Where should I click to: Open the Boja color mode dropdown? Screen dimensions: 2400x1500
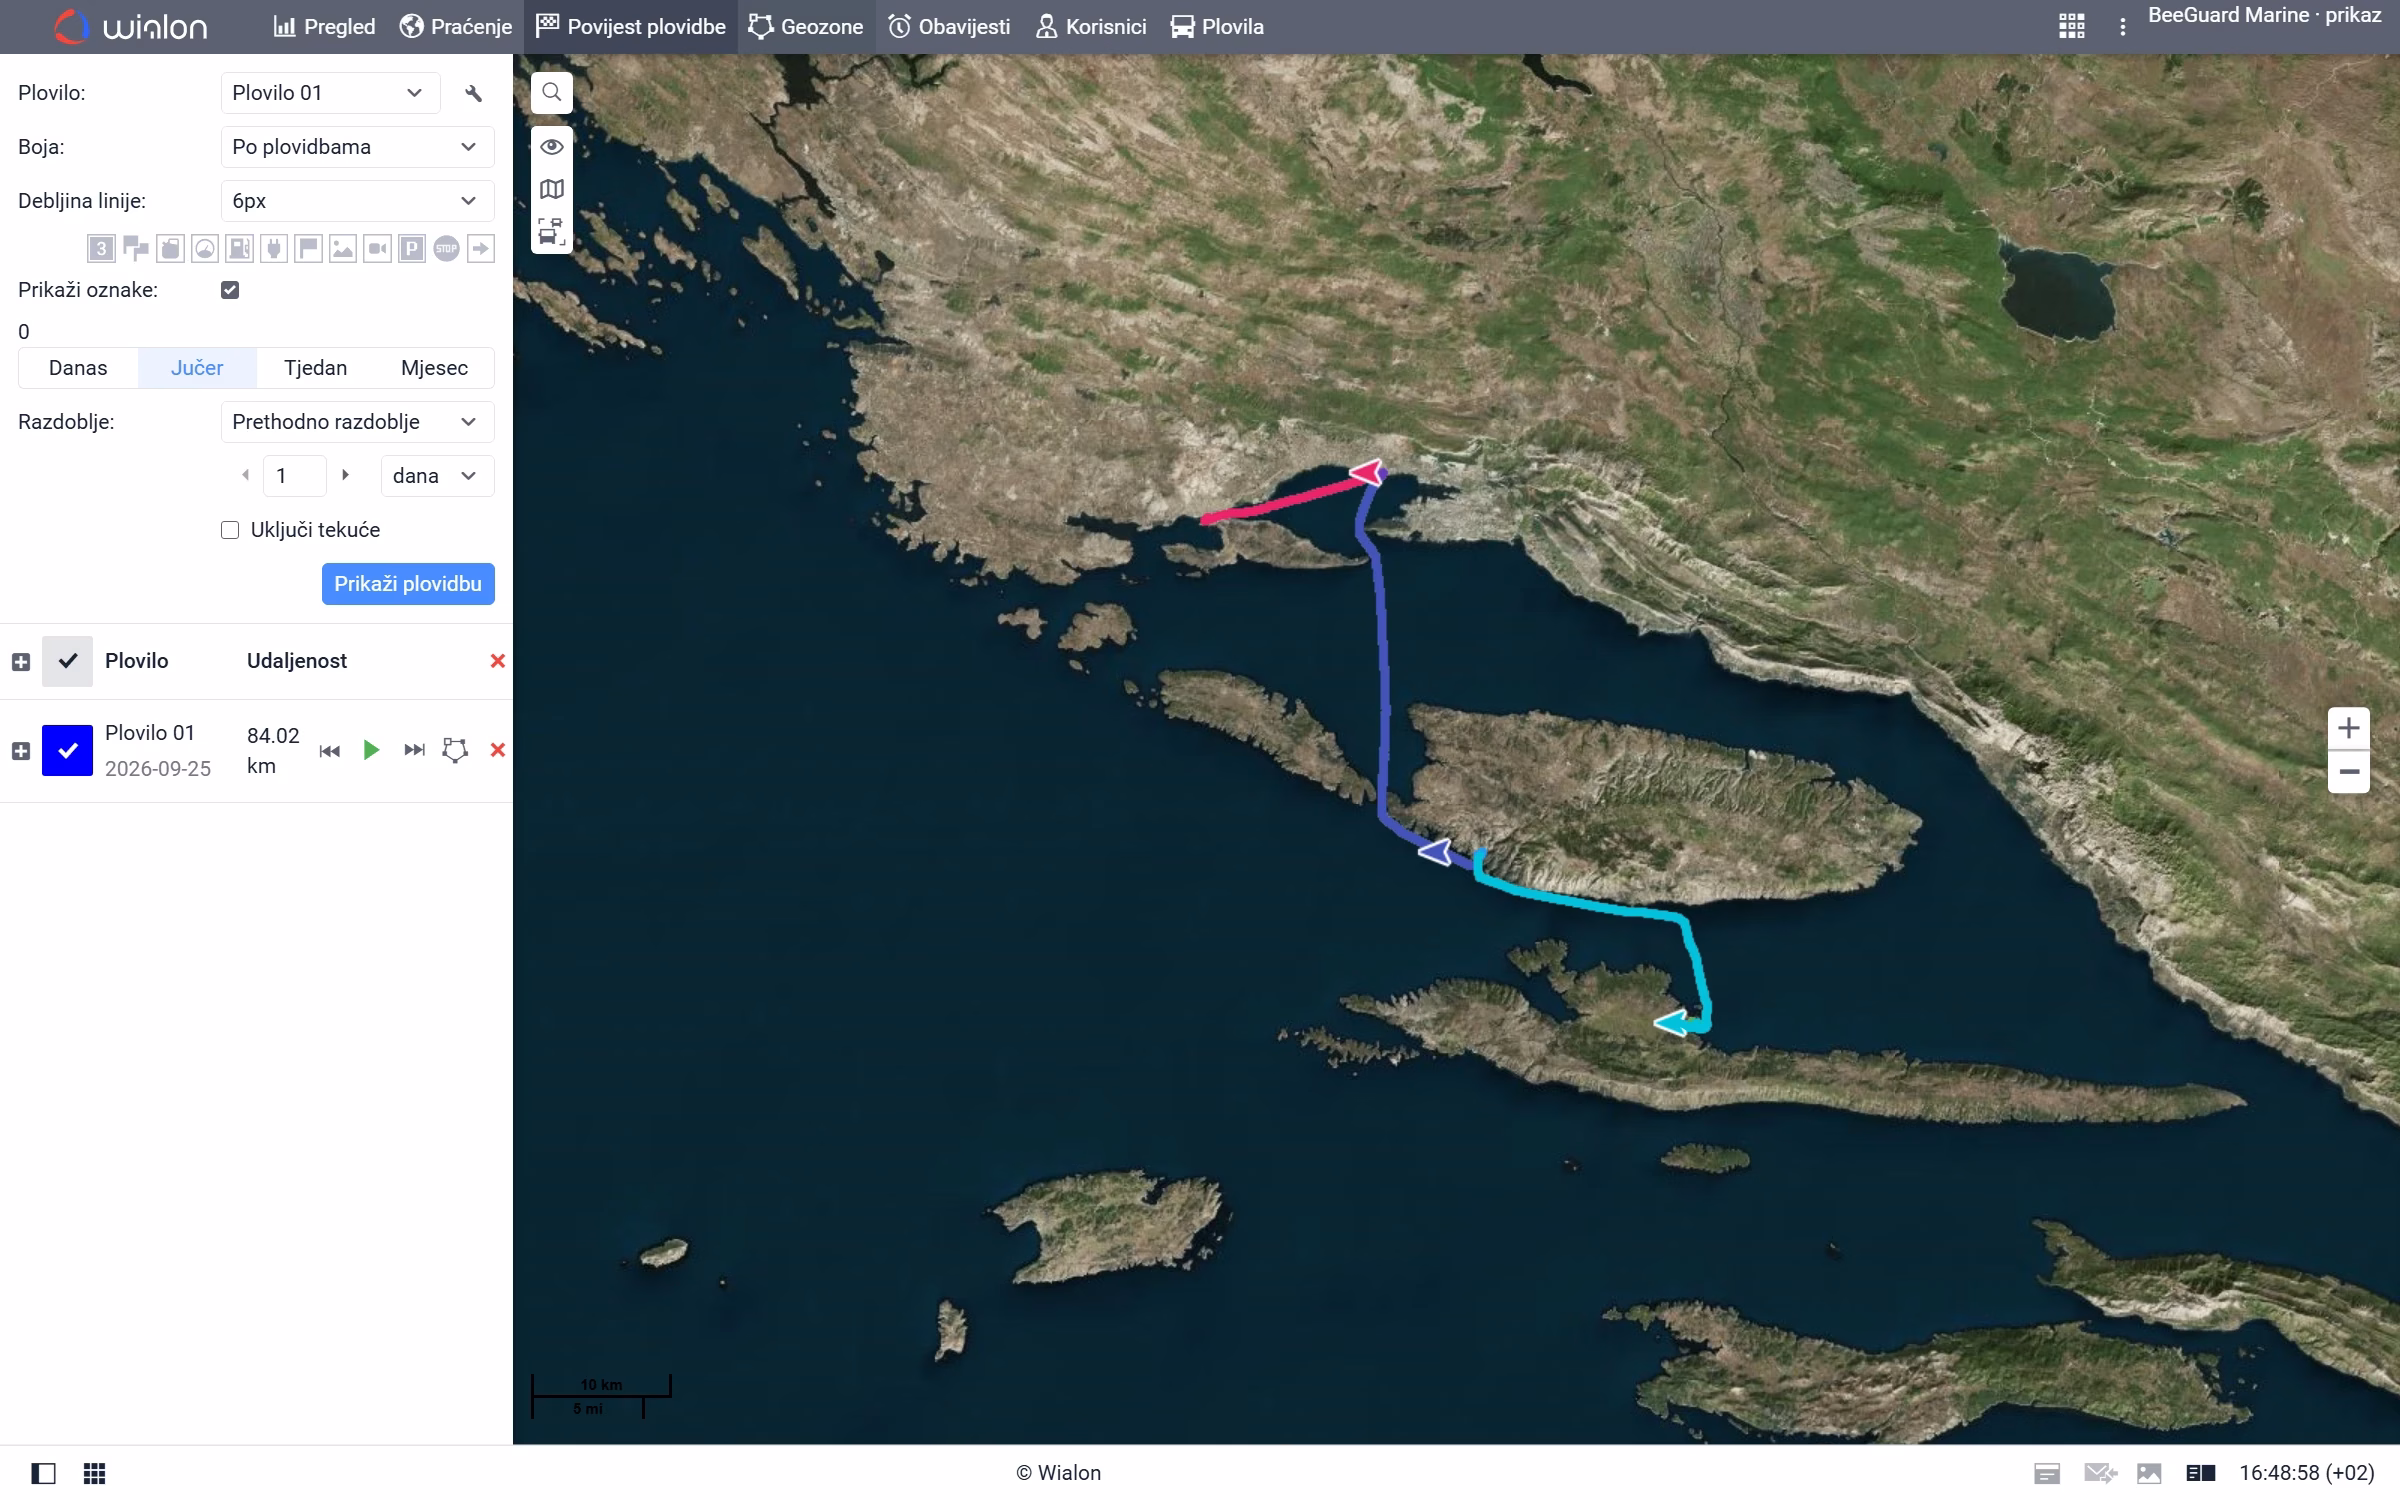click(357, 147)
